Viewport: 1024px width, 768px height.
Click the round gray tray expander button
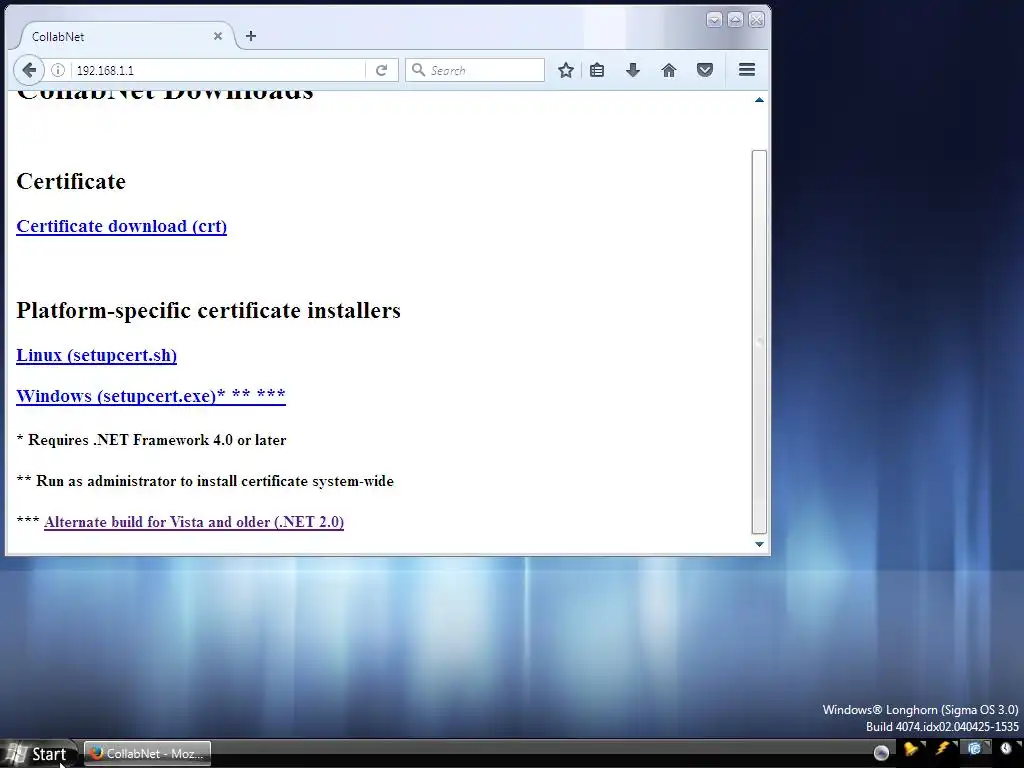point(881,753)
